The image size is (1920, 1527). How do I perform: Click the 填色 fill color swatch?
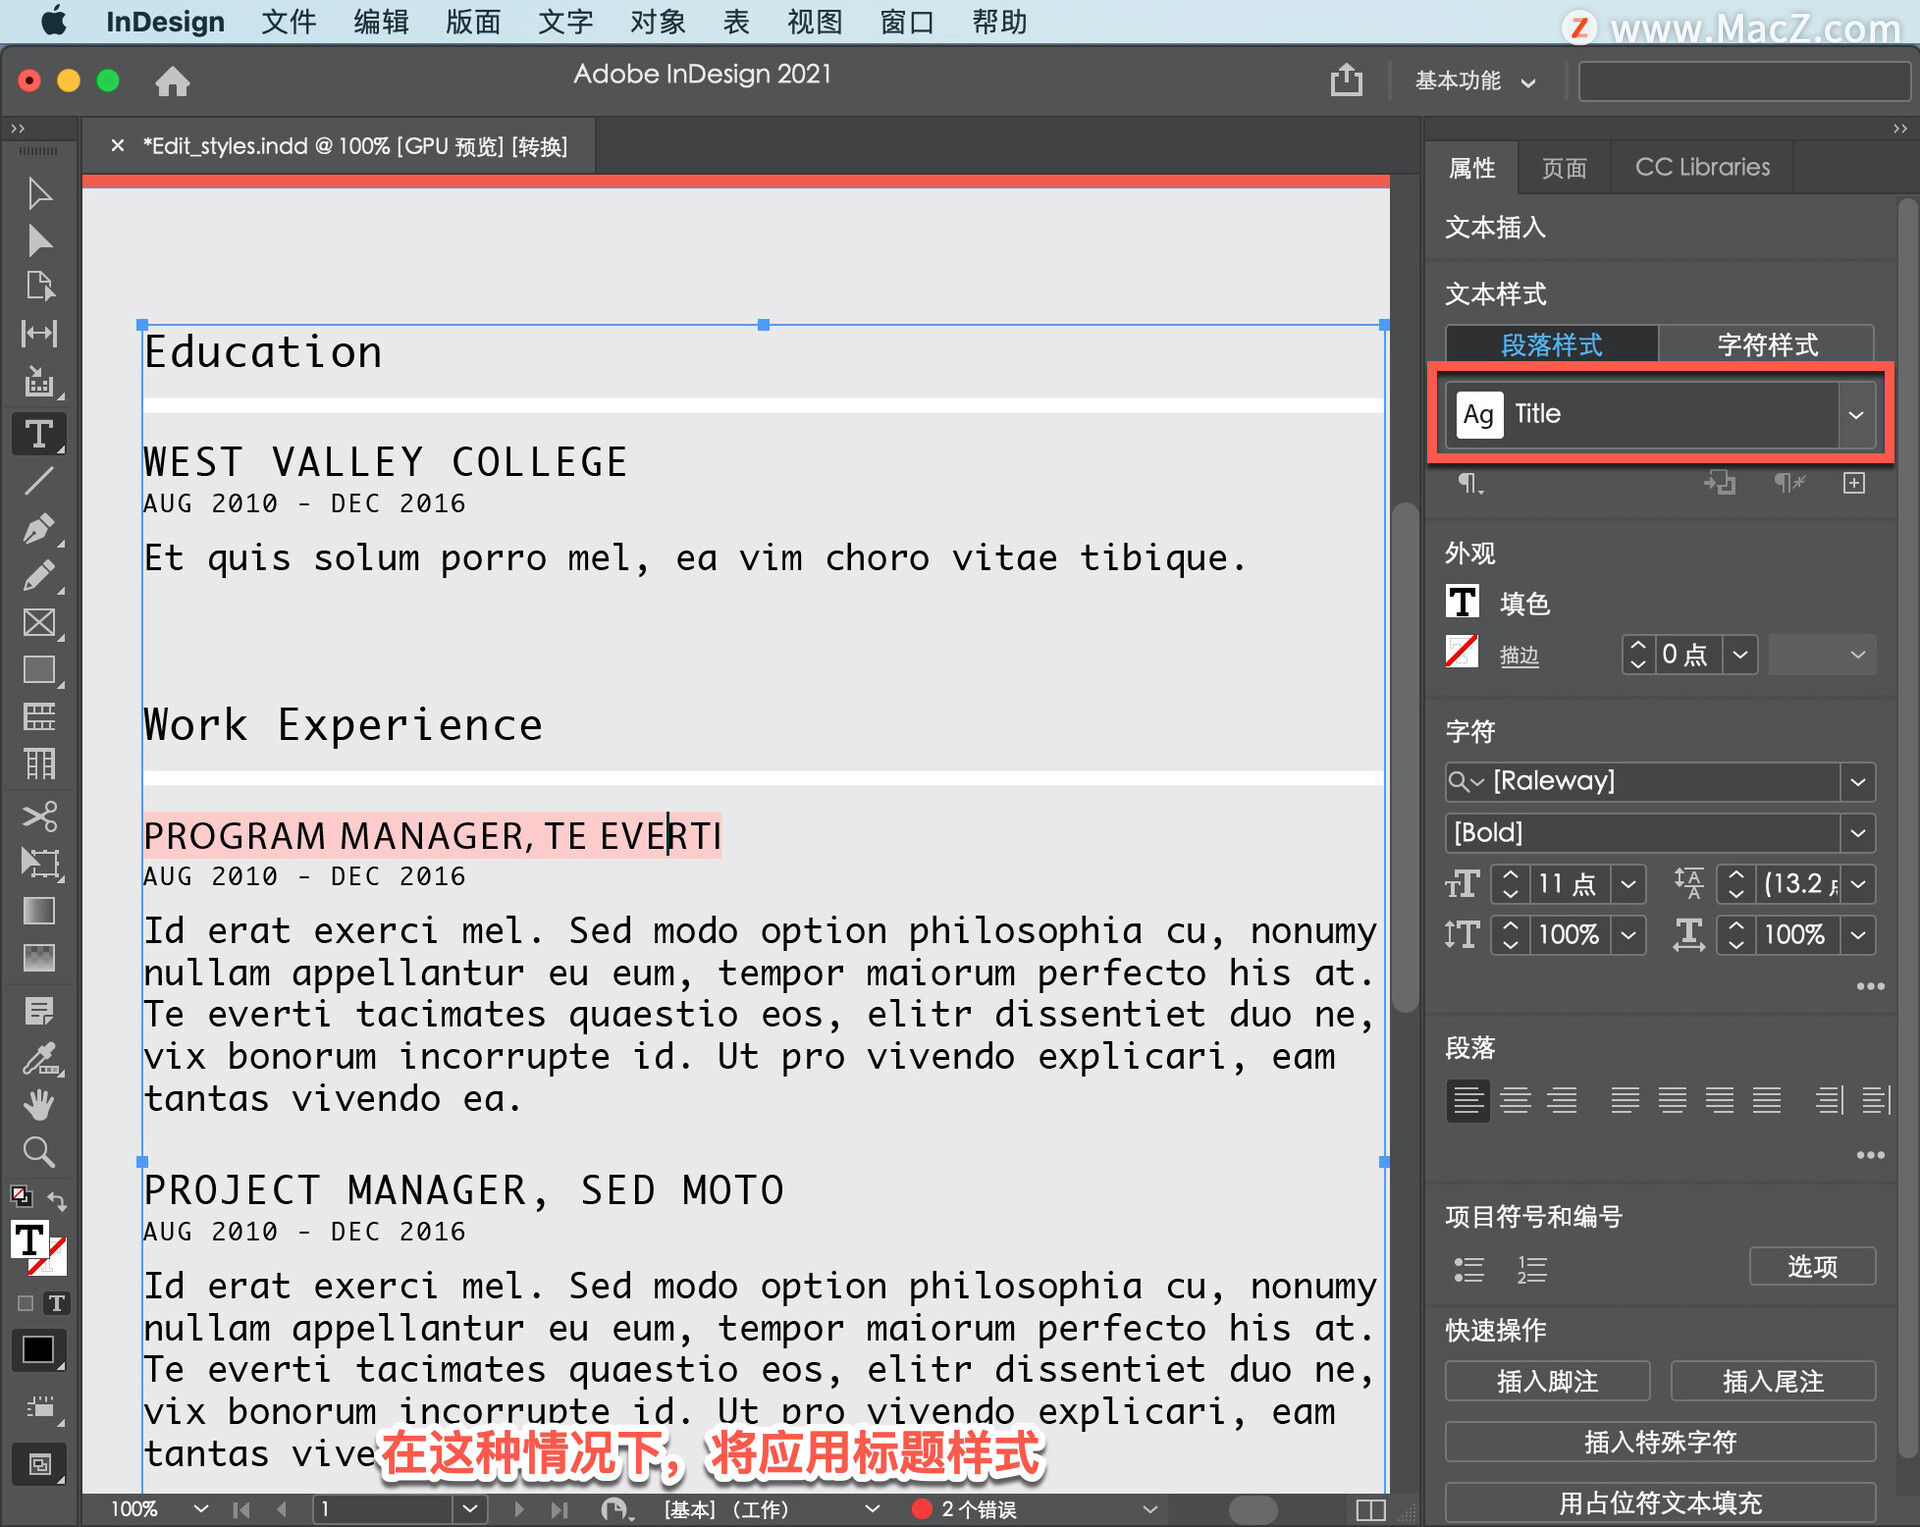pyautogui.click(x=1462, y=602)
